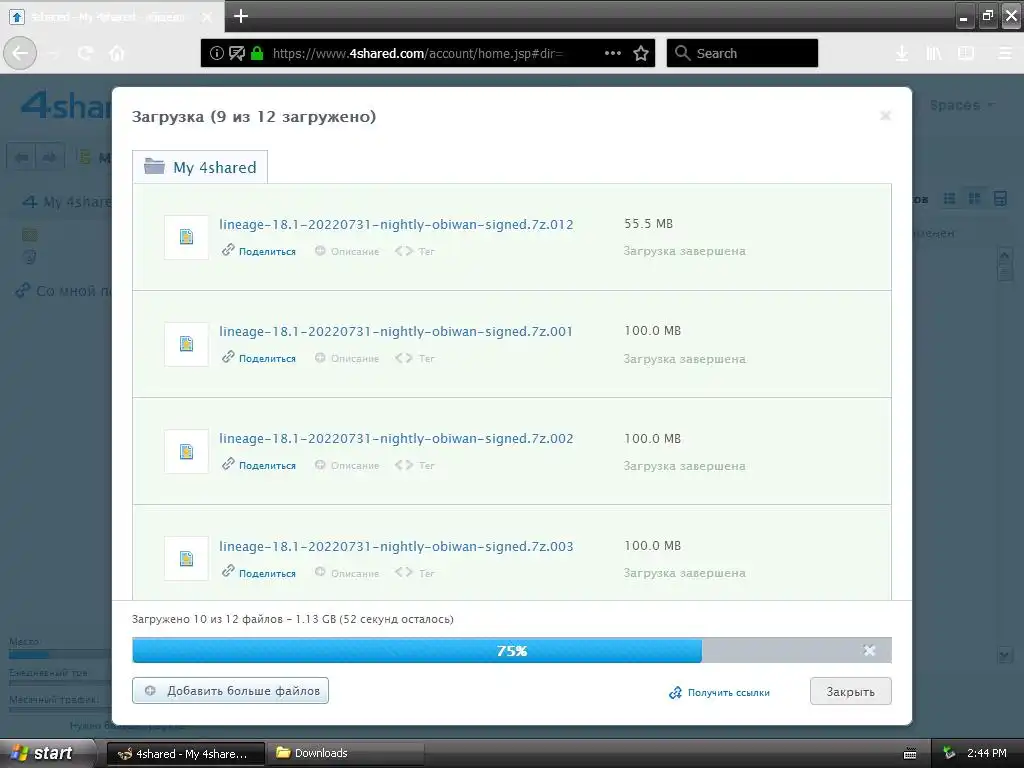The width and height of the screenshot is (1024, 768).
Task: Switch to Downloads taskbar window
Action: tap(346, 753)
